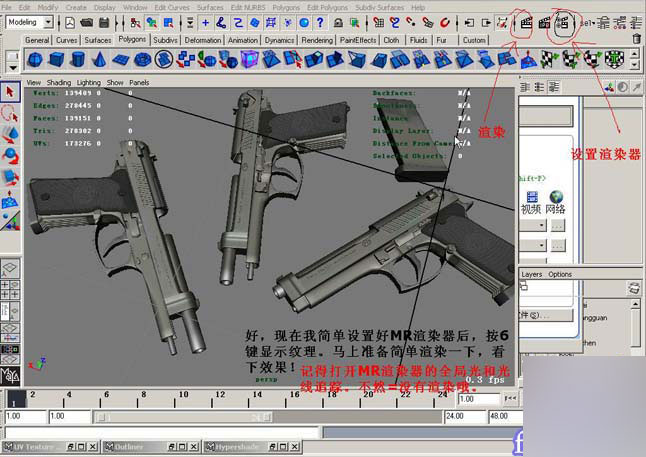
Task: Choose the Select arrow tool
Action: (10, 92)
